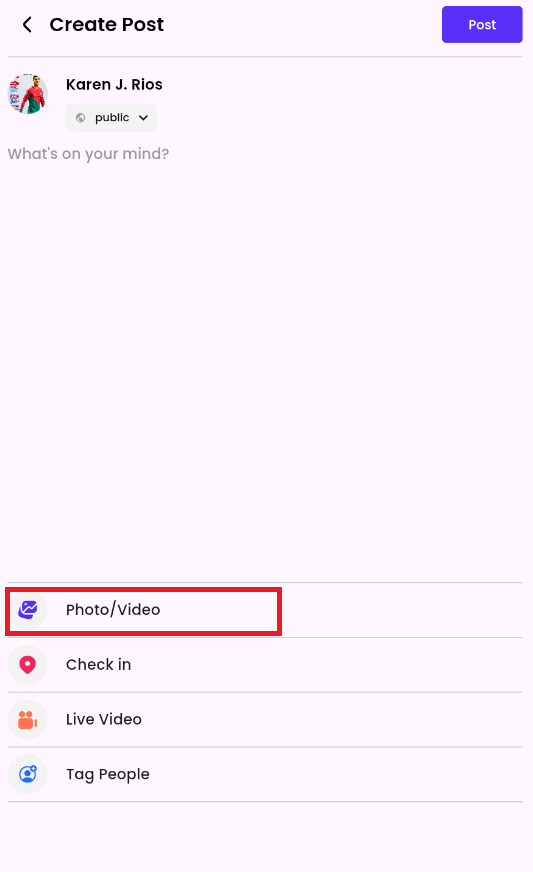
Task: Select the Tag People label
Action: 107,775
